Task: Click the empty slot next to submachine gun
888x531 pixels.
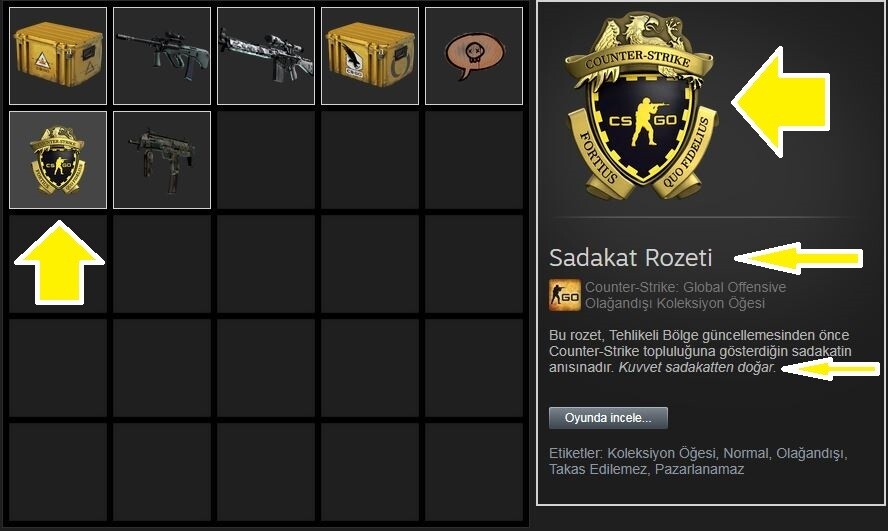Action: click(266, 160)
